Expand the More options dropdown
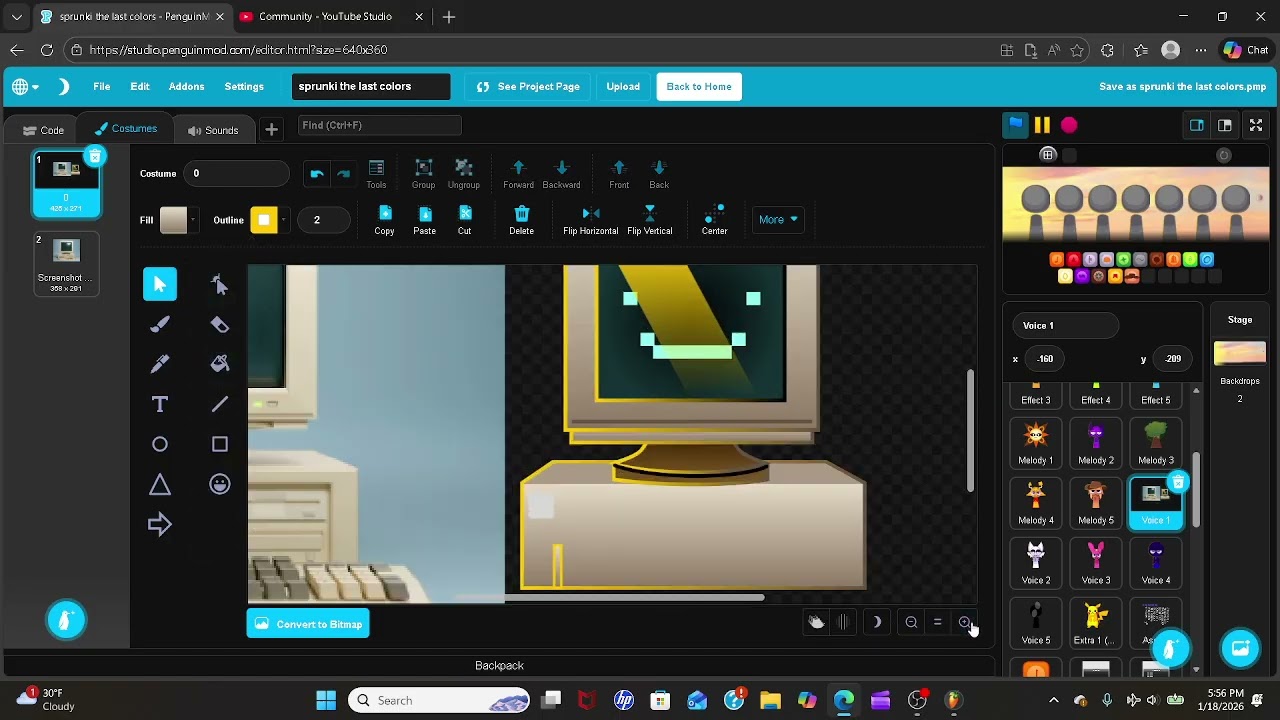1280x720 pixels. click(x=778, y=219)
